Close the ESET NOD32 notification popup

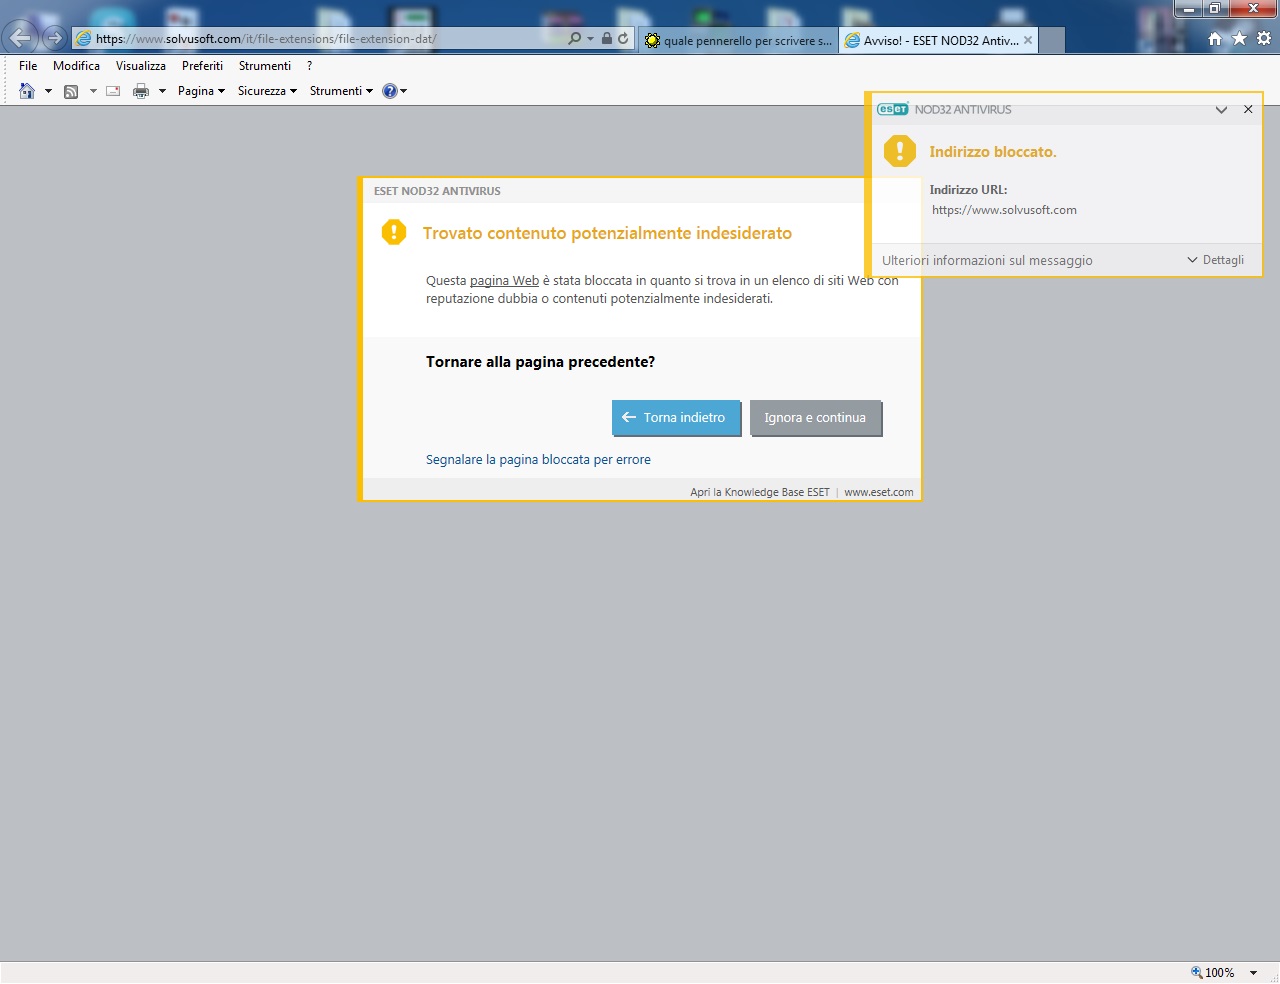pyautogui.click(x=1248, y=110)
